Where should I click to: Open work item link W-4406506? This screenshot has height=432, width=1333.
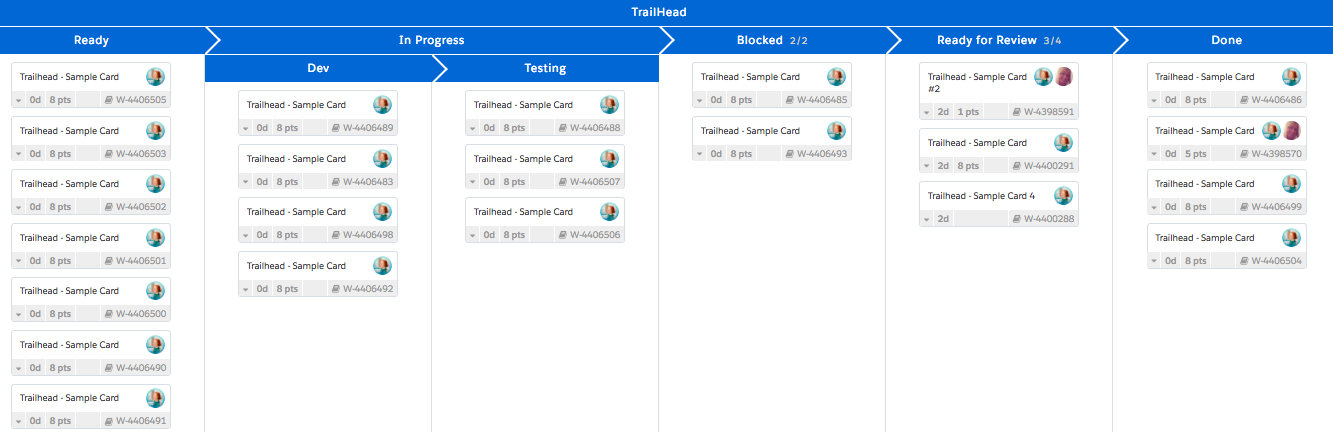(595, 235)
